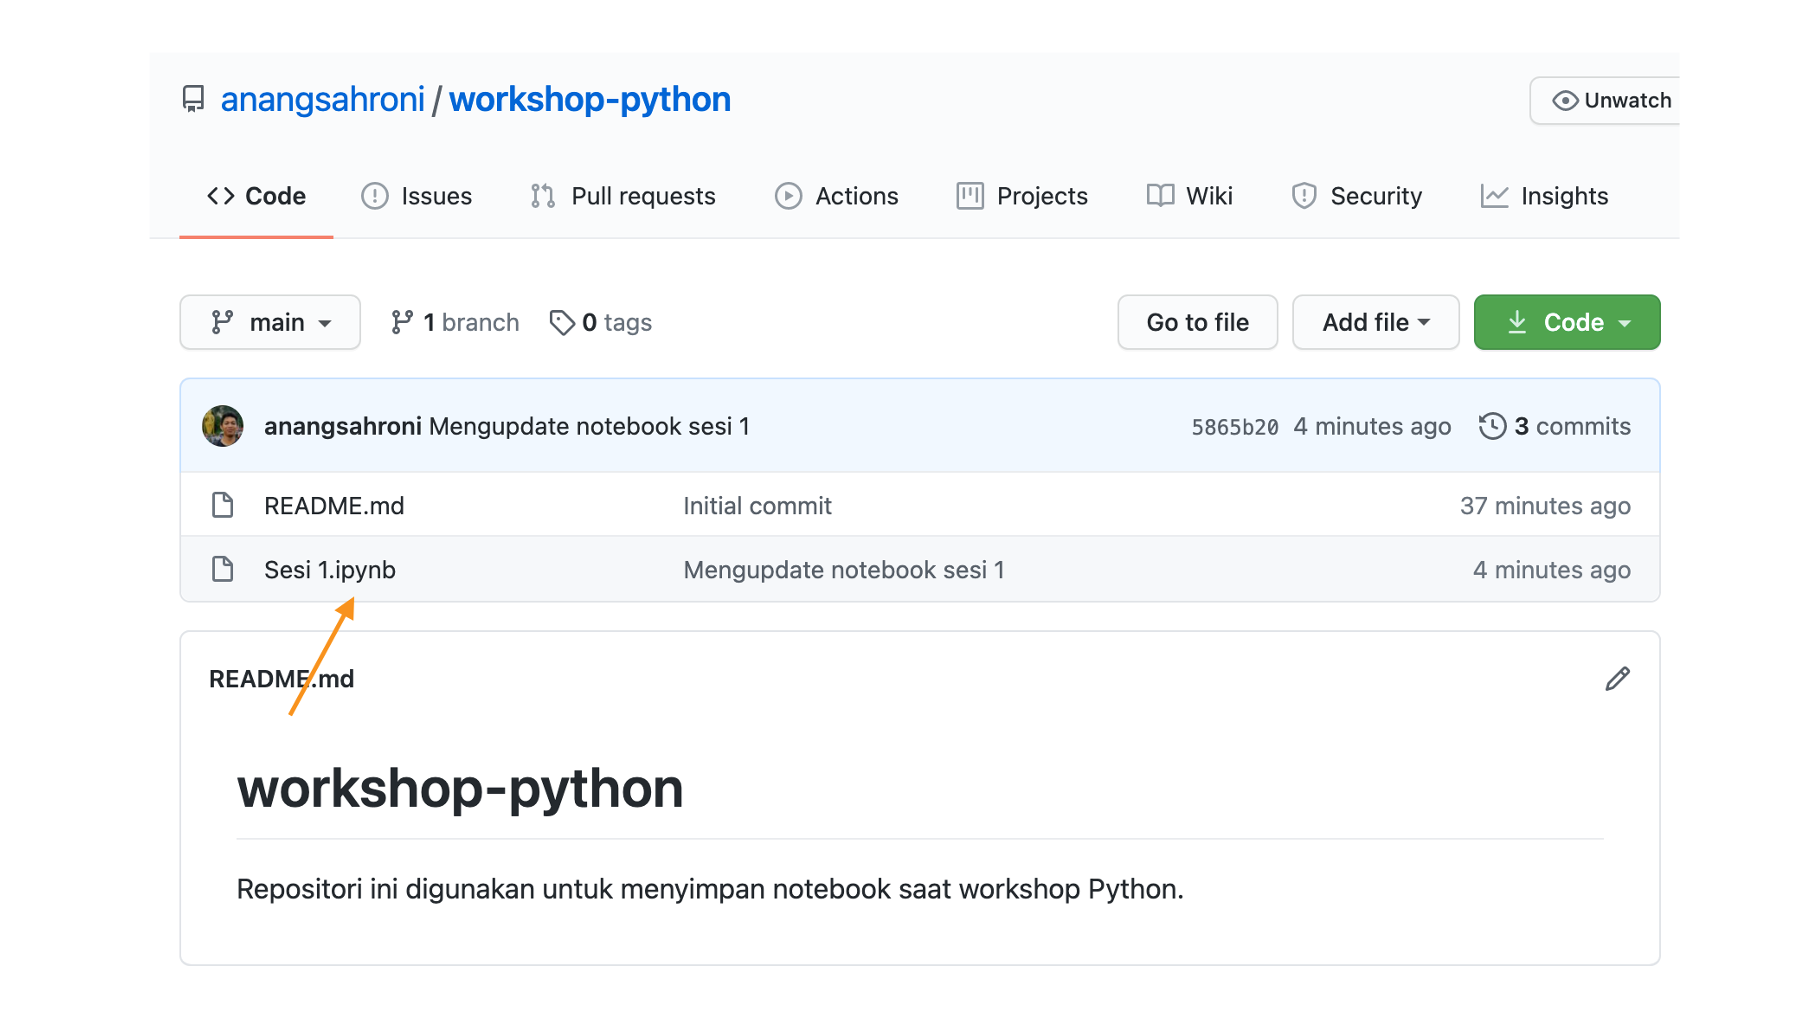Open the Sesi 1.ipynb row commit message
Viewport: 1816px width, 1033px height.
[x=844, y=570]
